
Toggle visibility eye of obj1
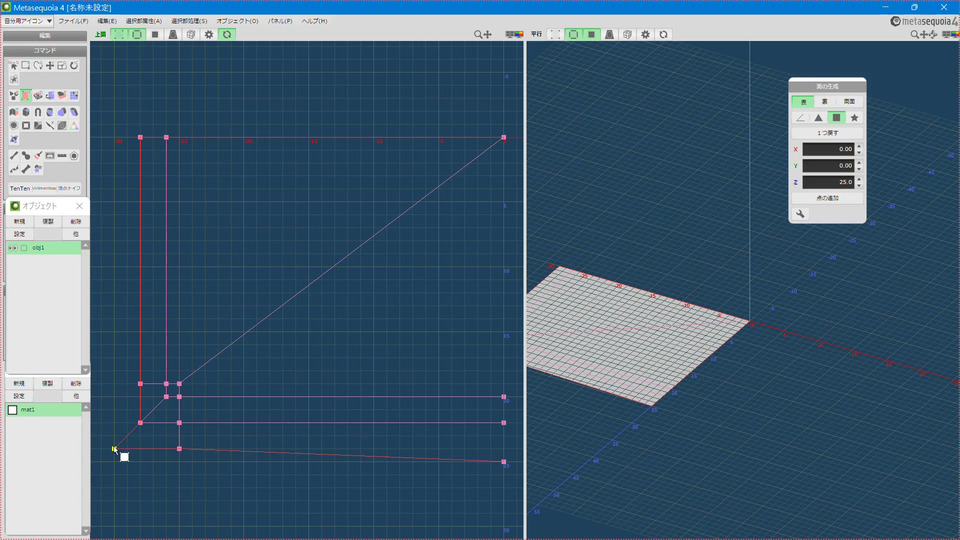point(12,247)
